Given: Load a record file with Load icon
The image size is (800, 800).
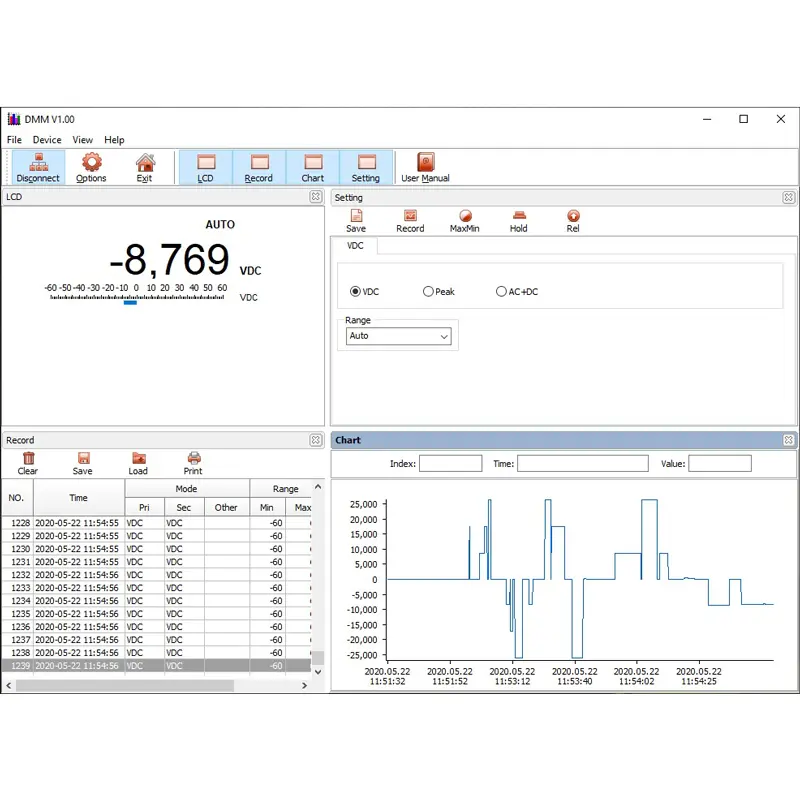Looking at the screenshot, I should tap(138, 463).
